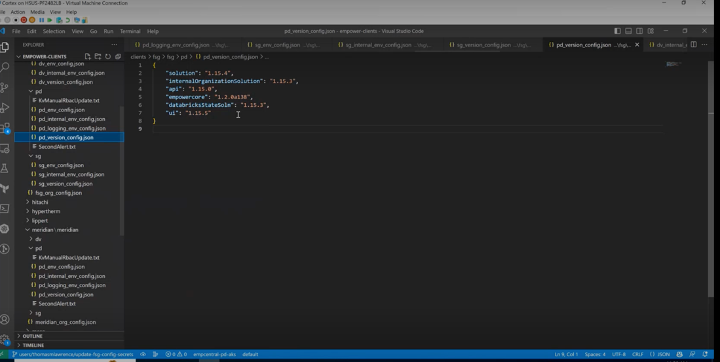Image resolution: width=720 pixels, height=362 pixels.
Task: Pause the virtual machine from the VM toolbar
Action: click(x=41, y=20)
